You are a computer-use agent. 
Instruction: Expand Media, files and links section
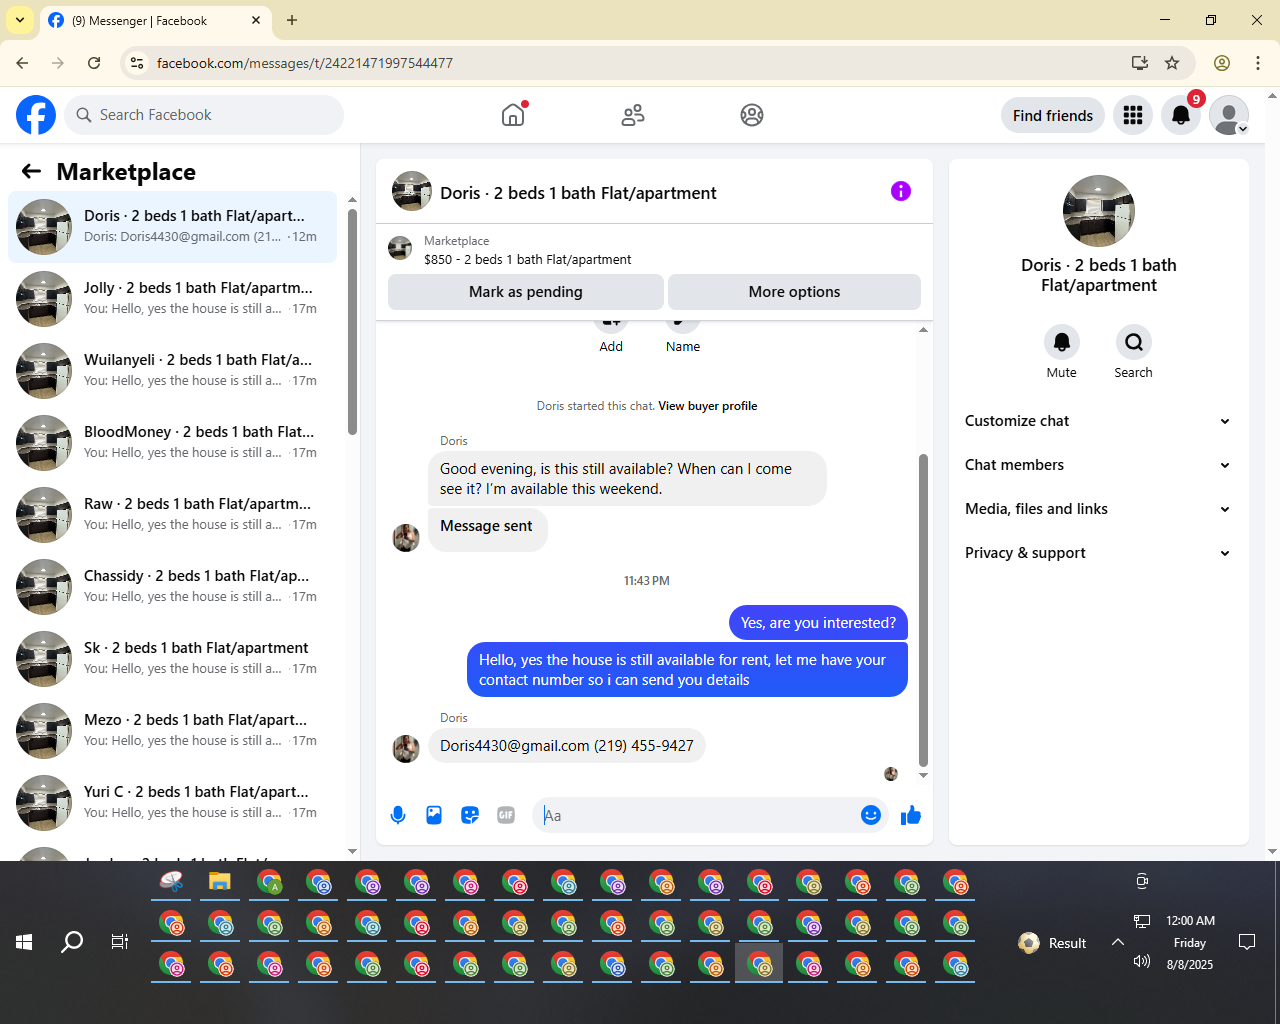coord(1098,509)
